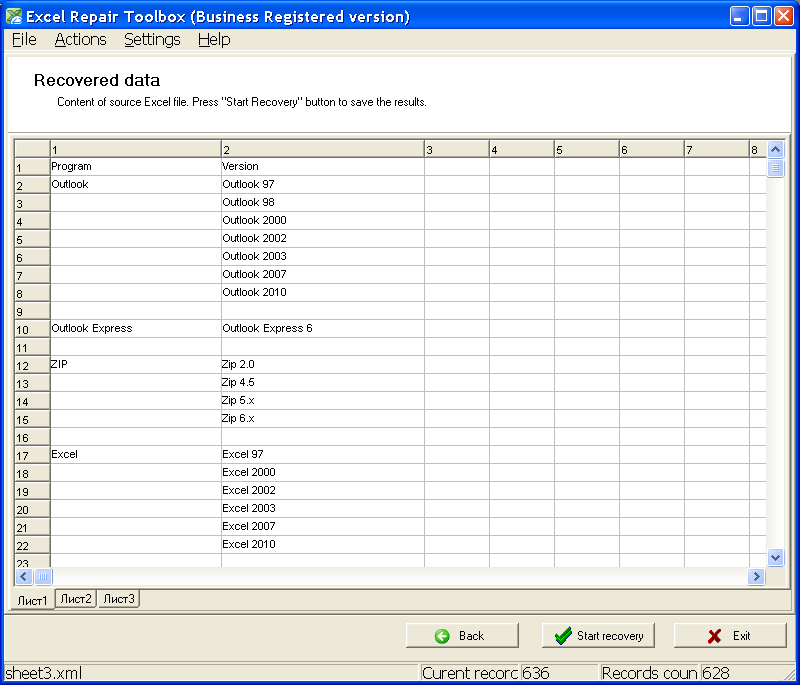Click the Back button

462,636
